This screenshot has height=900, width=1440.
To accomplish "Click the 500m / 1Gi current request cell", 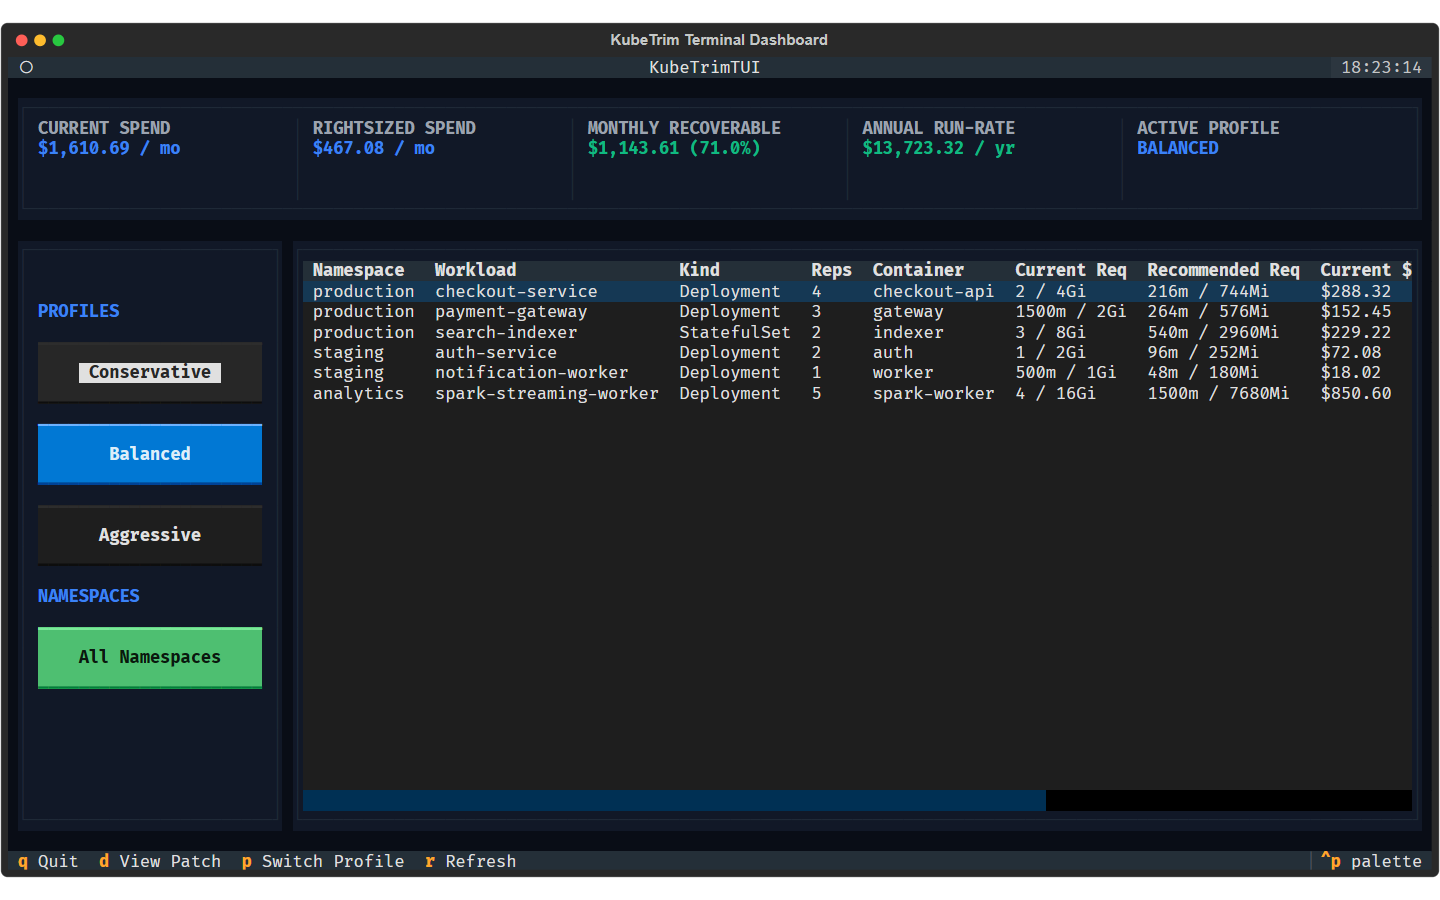I will tap(1066, 373).
